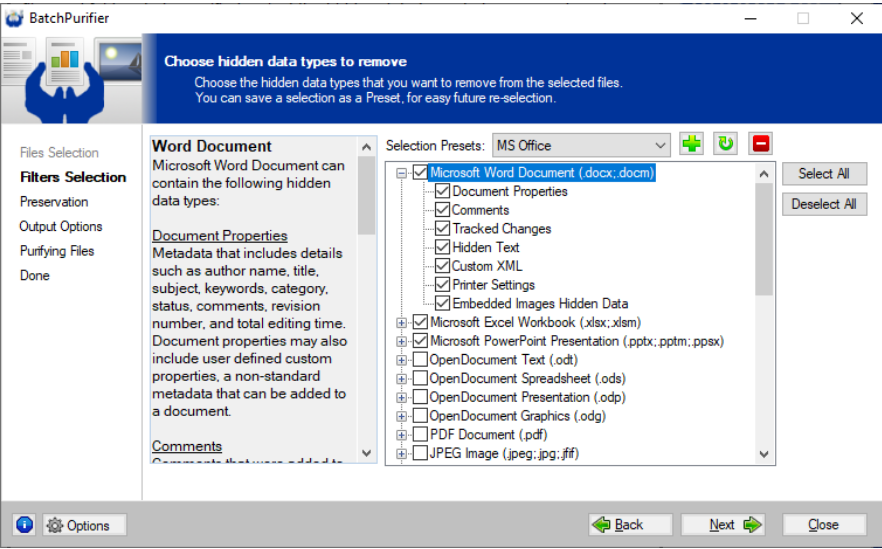The width and height of the screenshot is (882, 549).
Task: Open Options with the gear button
Action: click(85, 525)
